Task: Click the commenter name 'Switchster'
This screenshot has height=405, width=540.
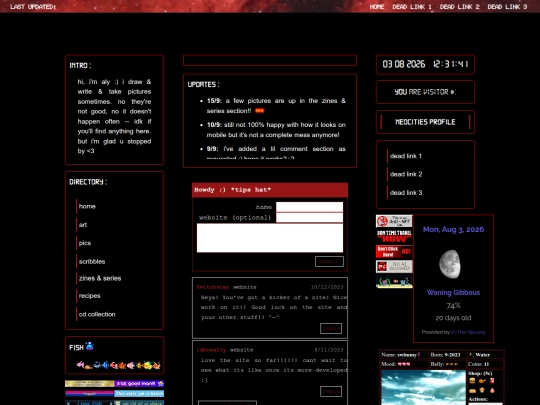Action: [x=213, y=287]
